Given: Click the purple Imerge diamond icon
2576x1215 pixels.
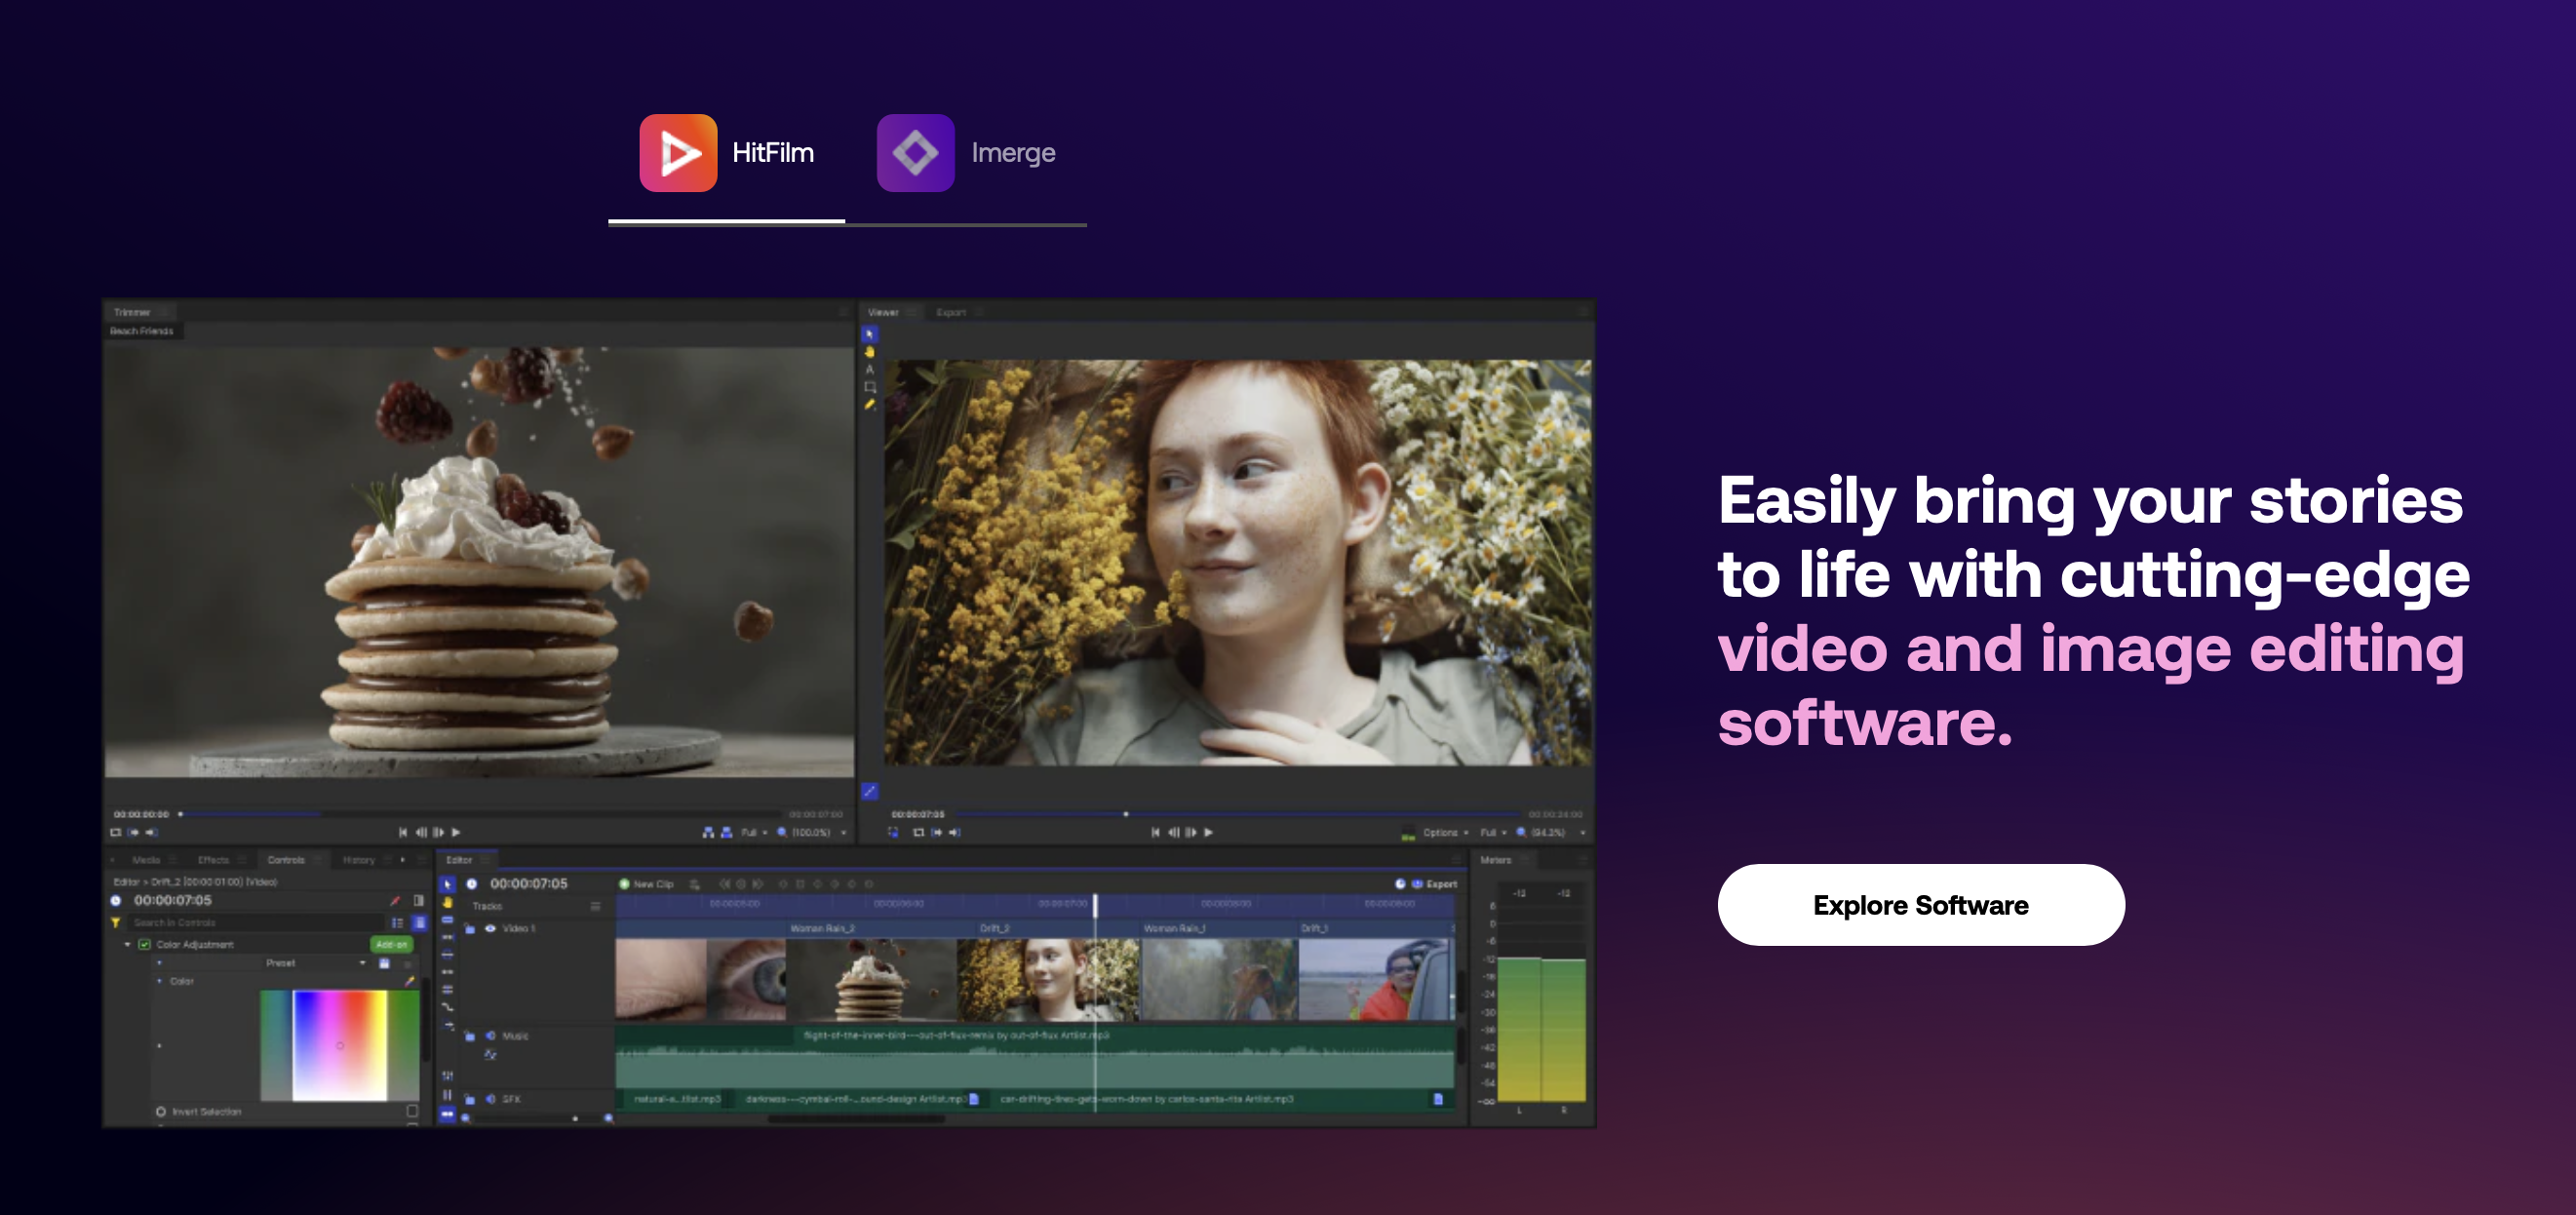Looking at the screenshot, I should [915, 153].
